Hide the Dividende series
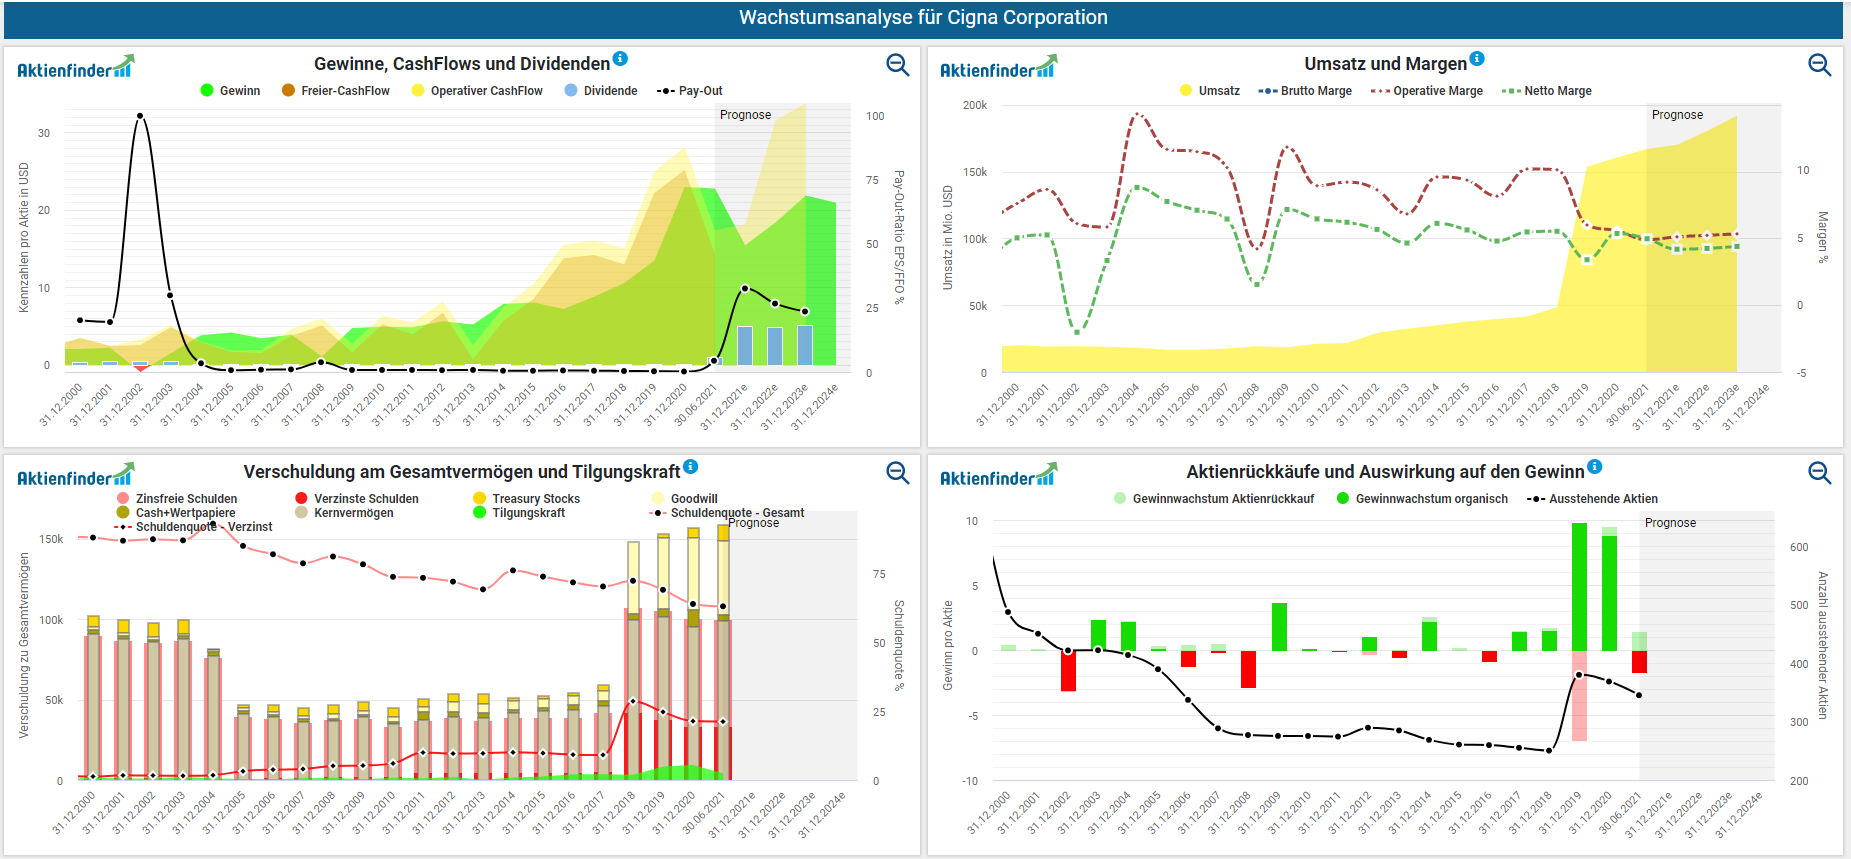The width and height of the screenshot is (1851, 859). (x=601, y=91)
